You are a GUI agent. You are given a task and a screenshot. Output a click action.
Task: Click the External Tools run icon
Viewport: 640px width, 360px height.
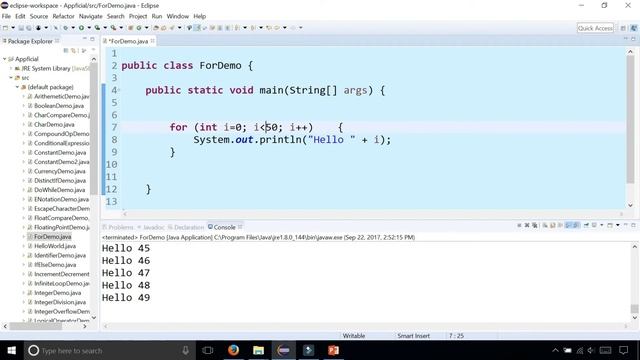coord(113,28)
